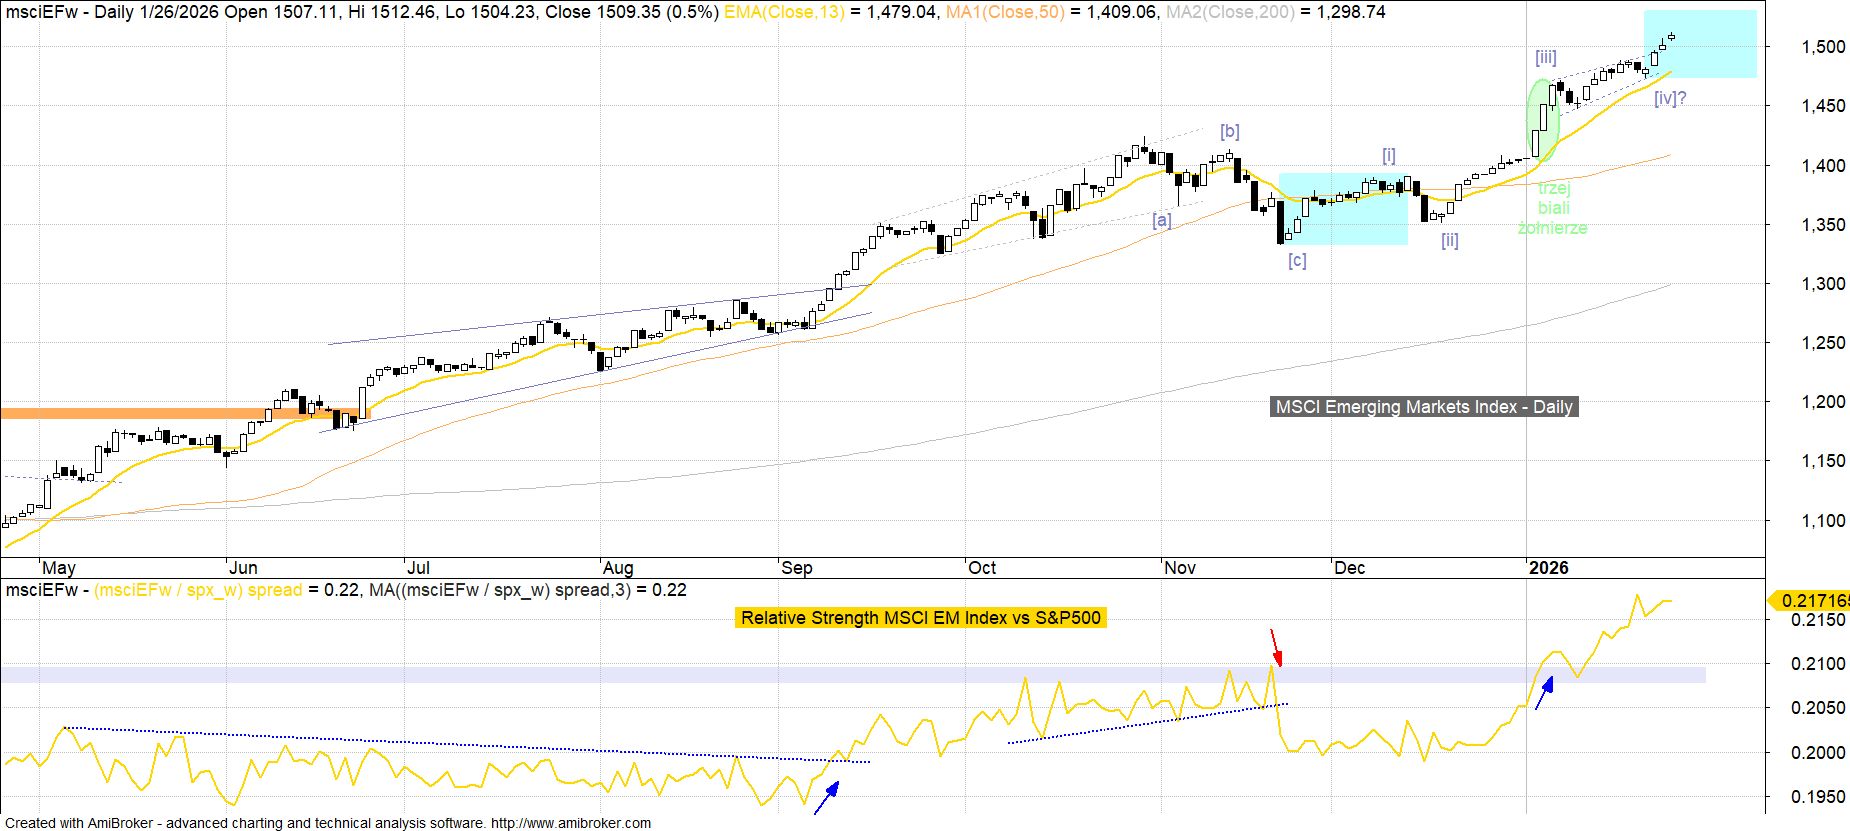Screen dimensions: 1850x831
Task: Click the EMA(Close,13) legend text
Action: coord(783,12)
